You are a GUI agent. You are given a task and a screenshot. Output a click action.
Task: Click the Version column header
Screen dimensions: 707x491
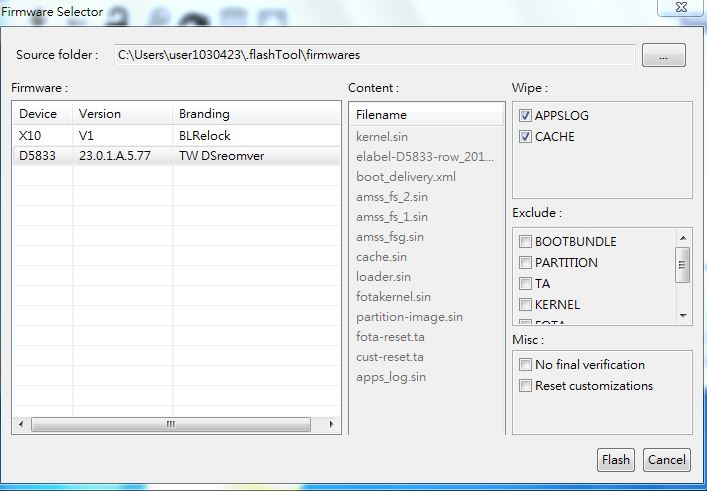click(x=123, y=114)
